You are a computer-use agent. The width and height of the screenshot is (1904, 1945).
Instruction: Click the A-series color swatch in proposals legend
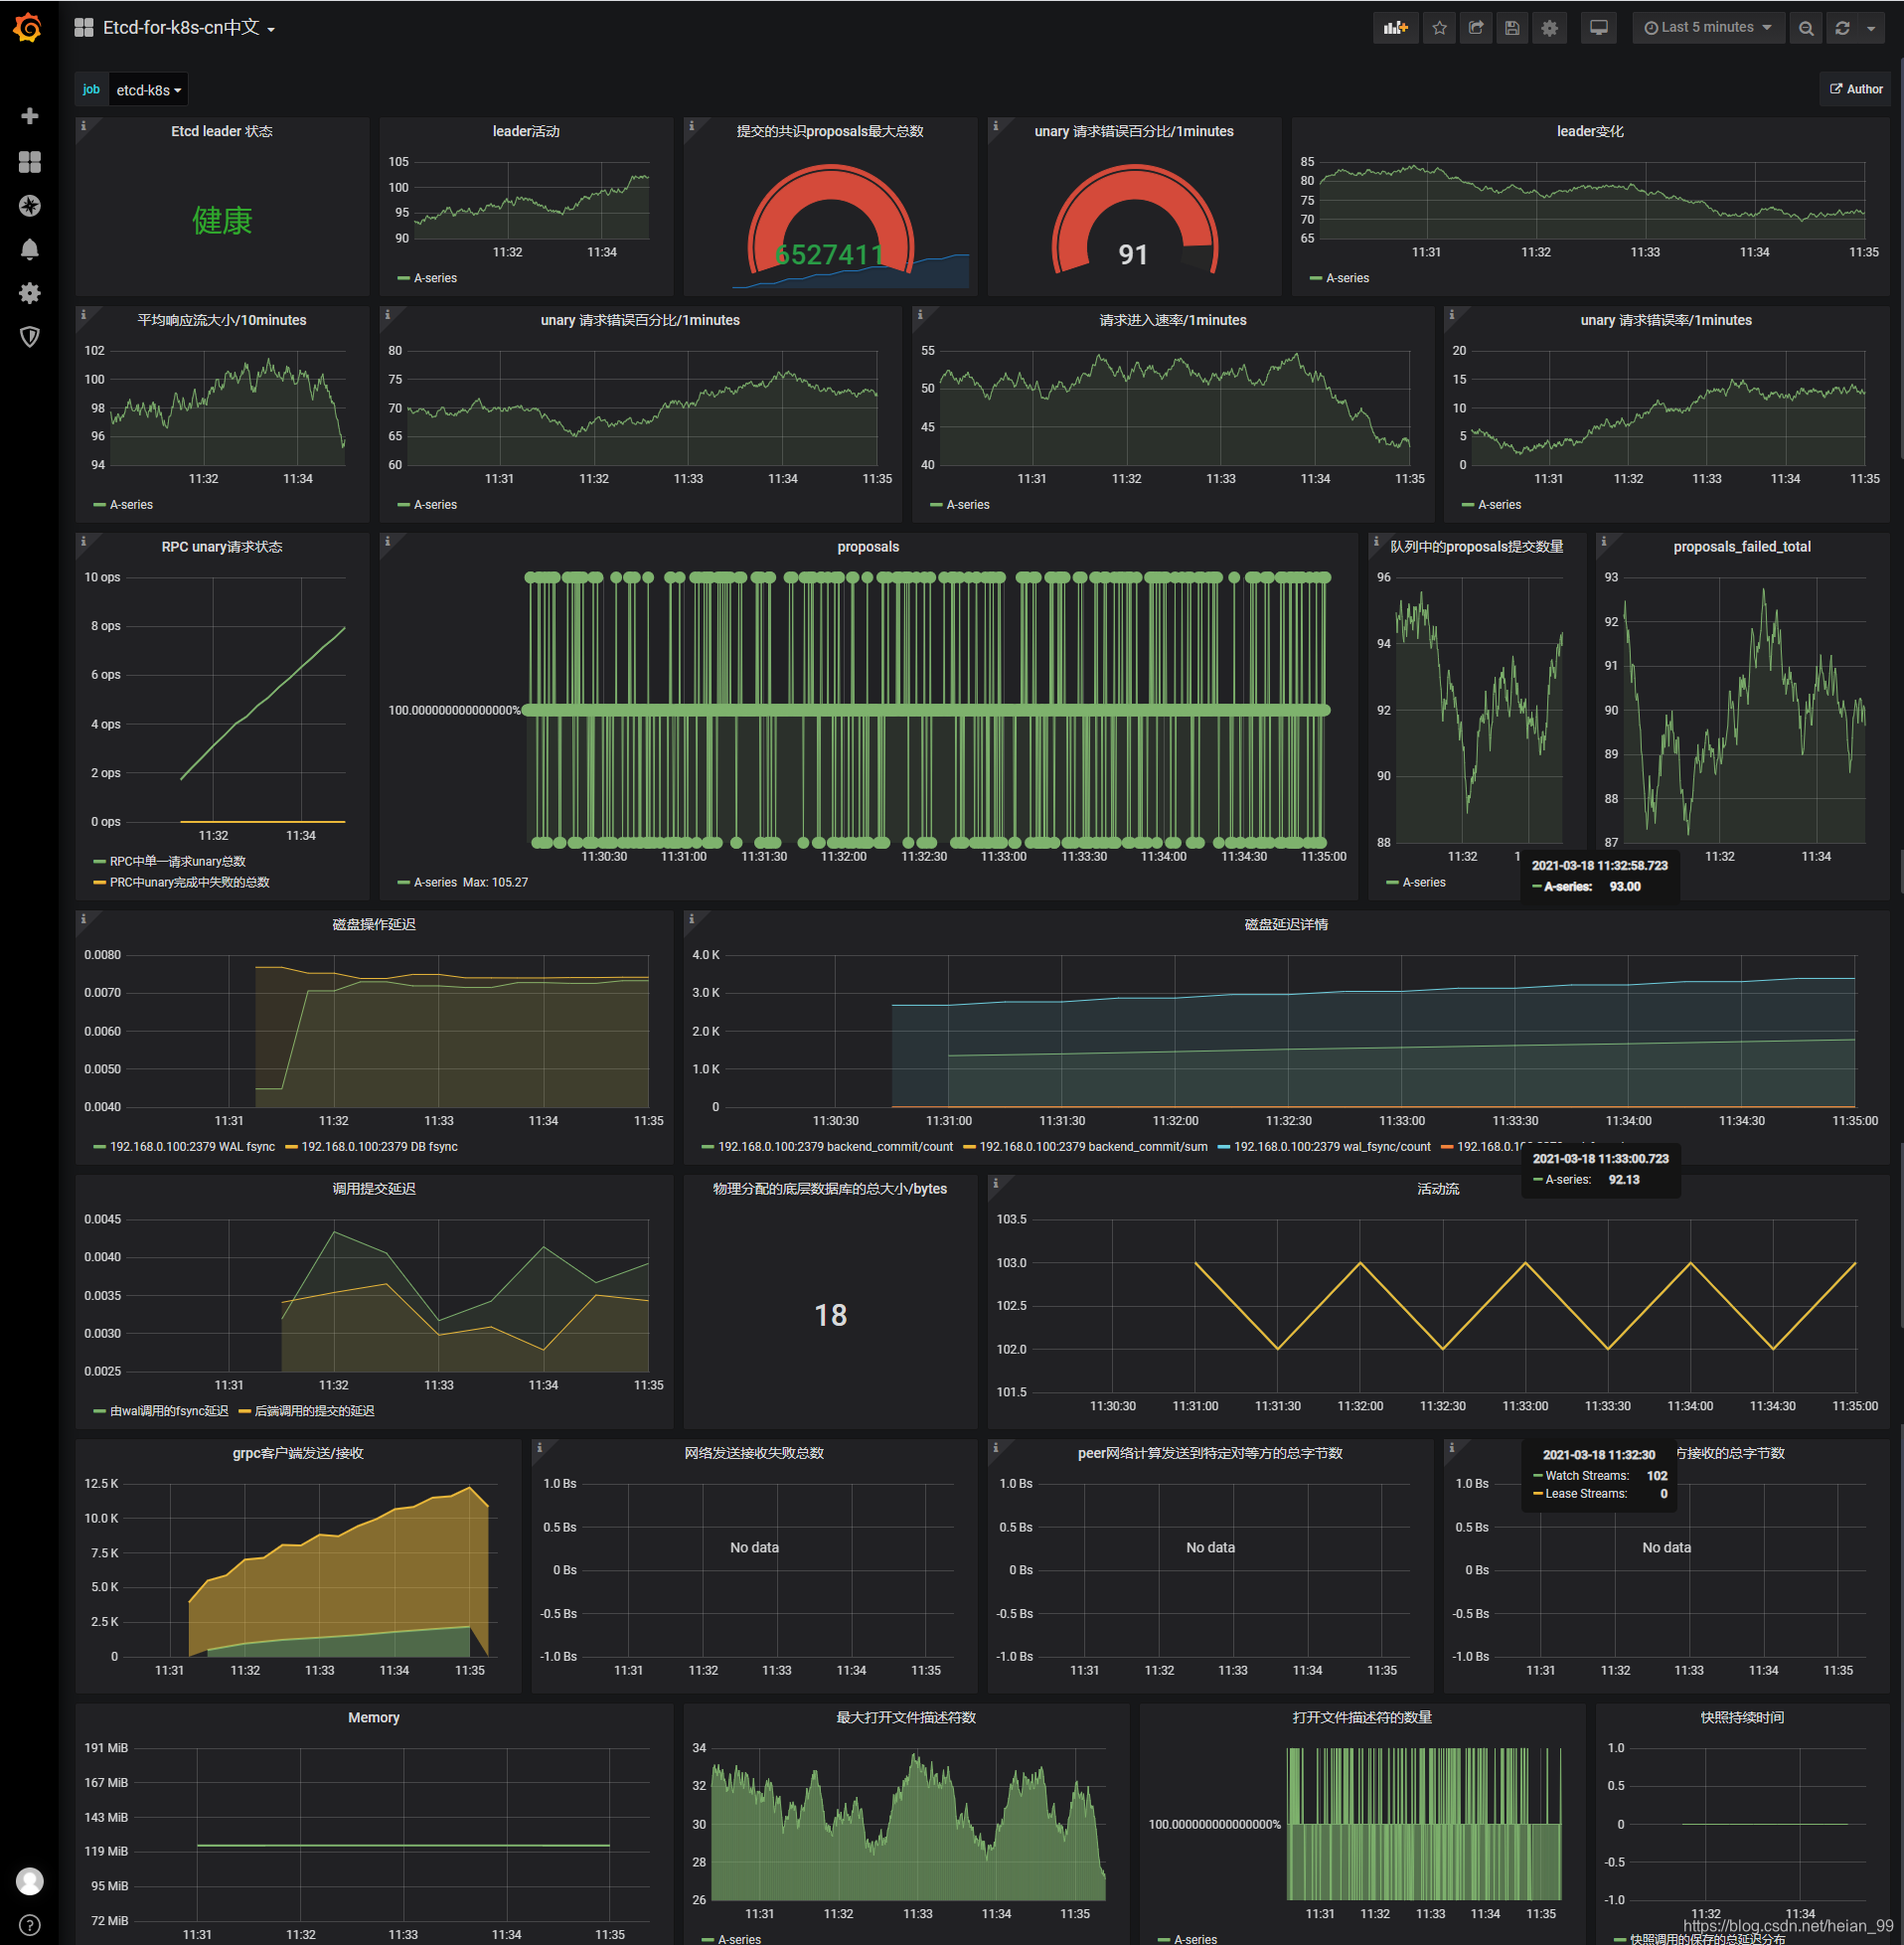click(x=404, y=883)
